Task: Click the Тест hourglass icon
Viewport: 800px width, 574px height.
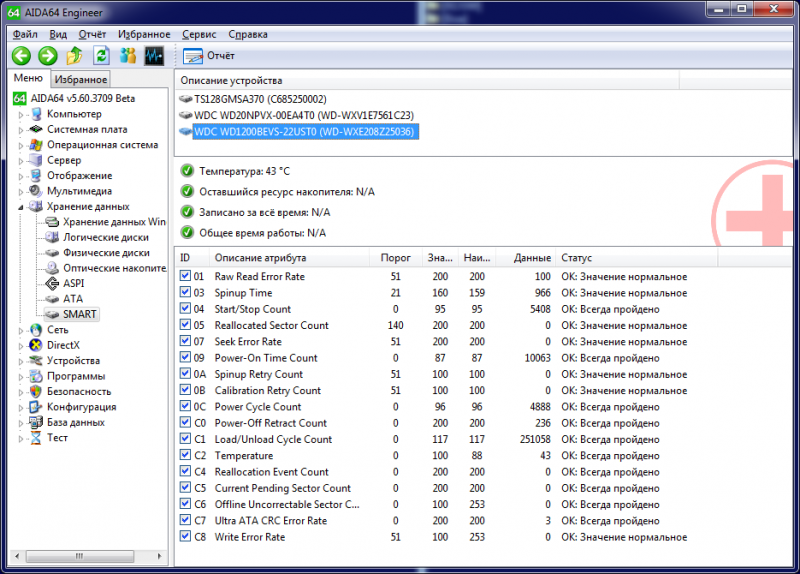Action: point(36,438)
